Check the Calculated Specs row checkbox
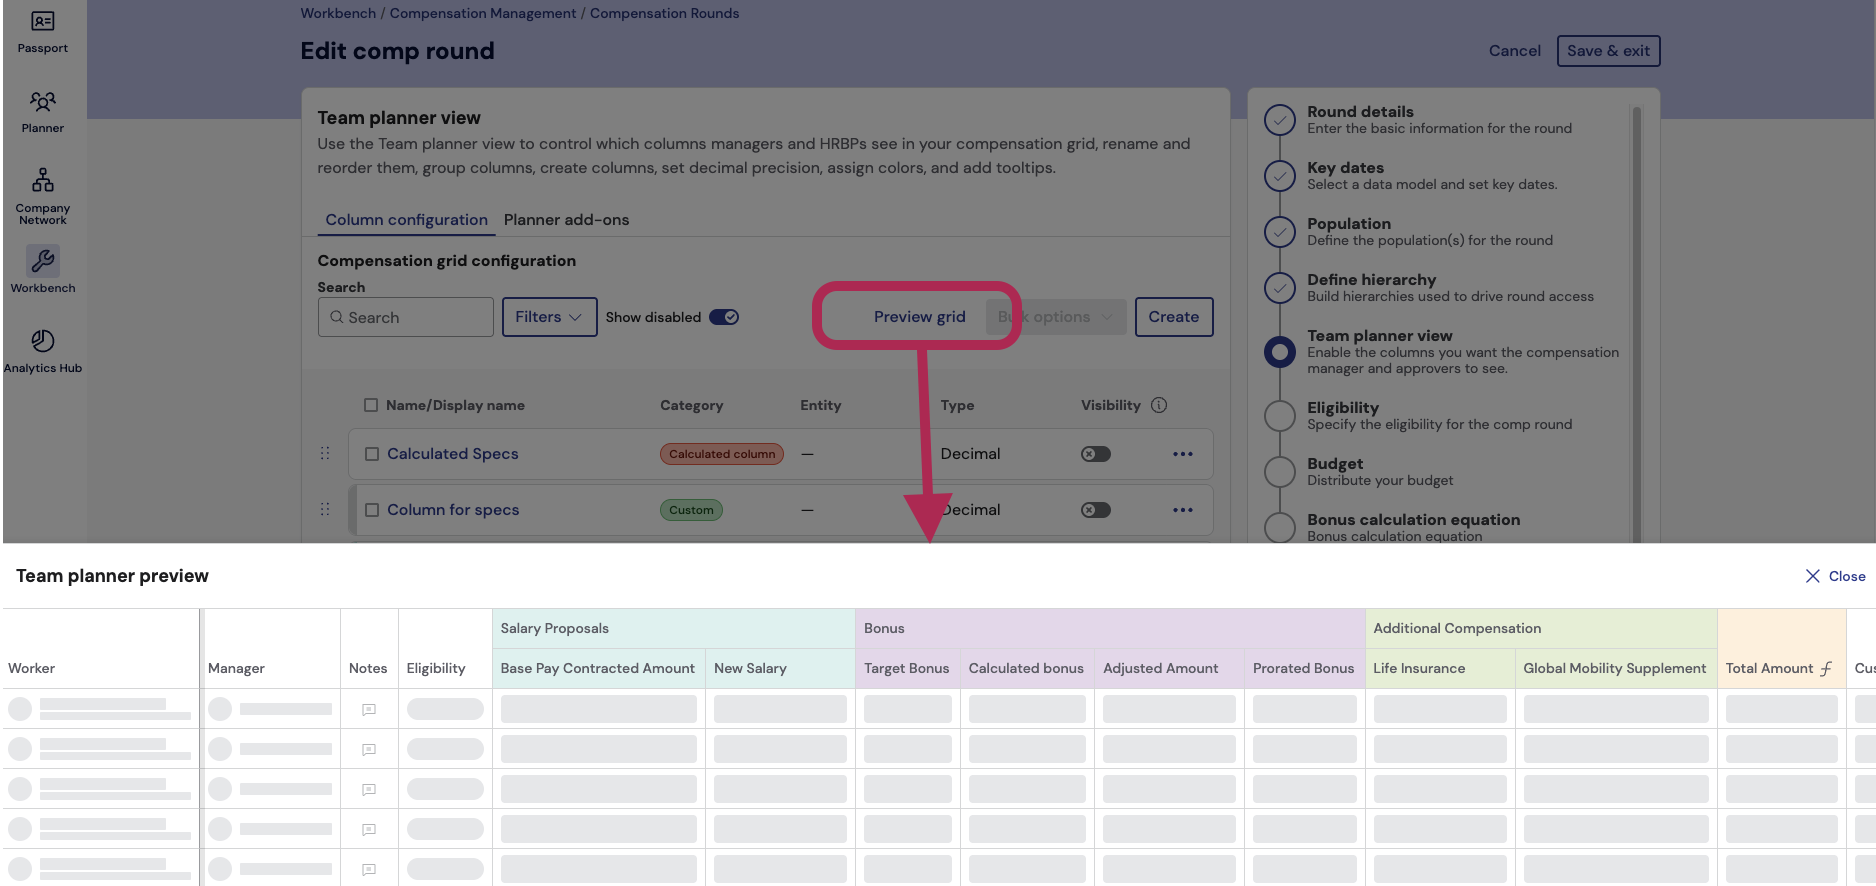This screenshot has width=1876, height=886. (372, 454)
